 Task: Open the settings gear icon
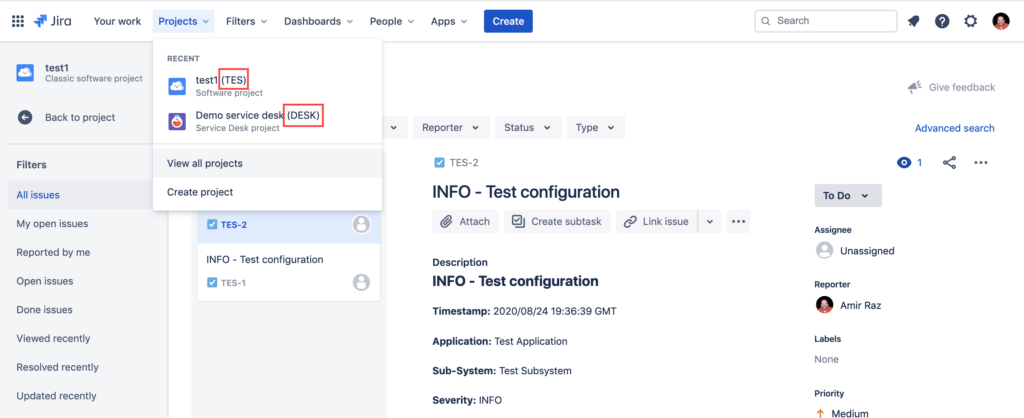click(x=971, y=21)
